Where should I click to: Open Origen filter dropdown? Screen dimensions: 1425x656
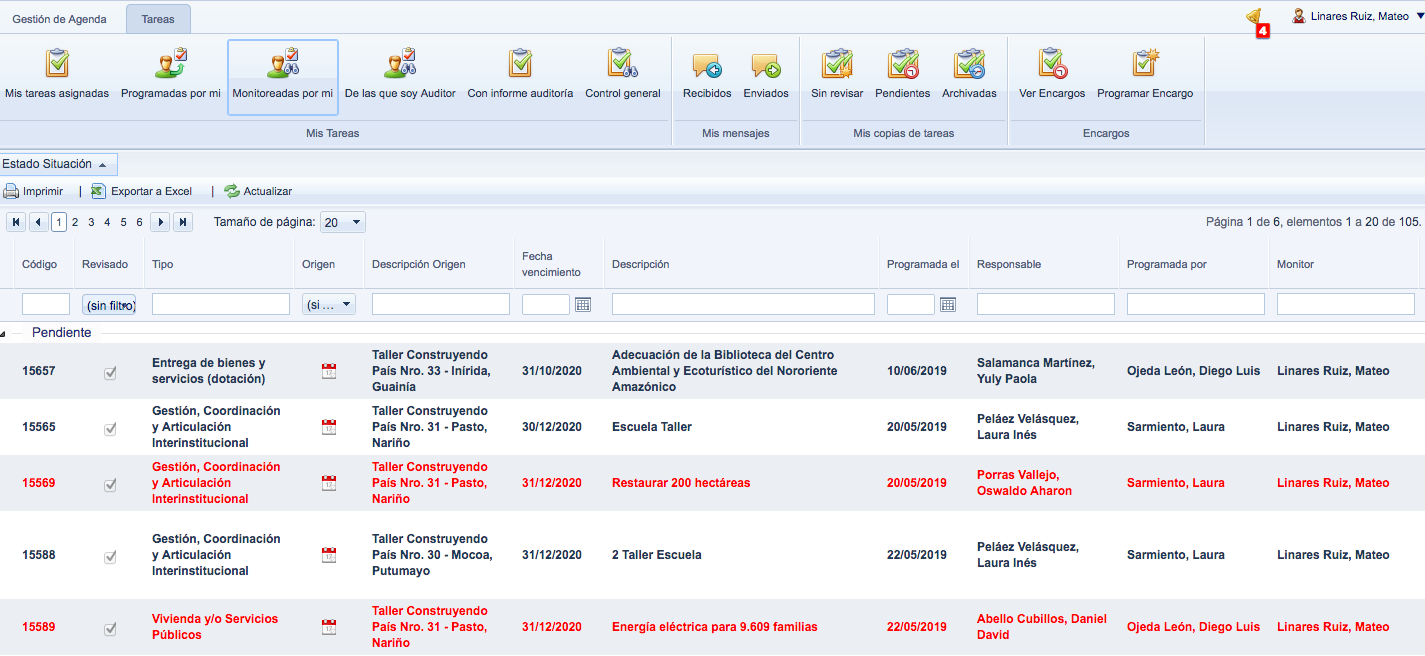(x=329, y=305)
